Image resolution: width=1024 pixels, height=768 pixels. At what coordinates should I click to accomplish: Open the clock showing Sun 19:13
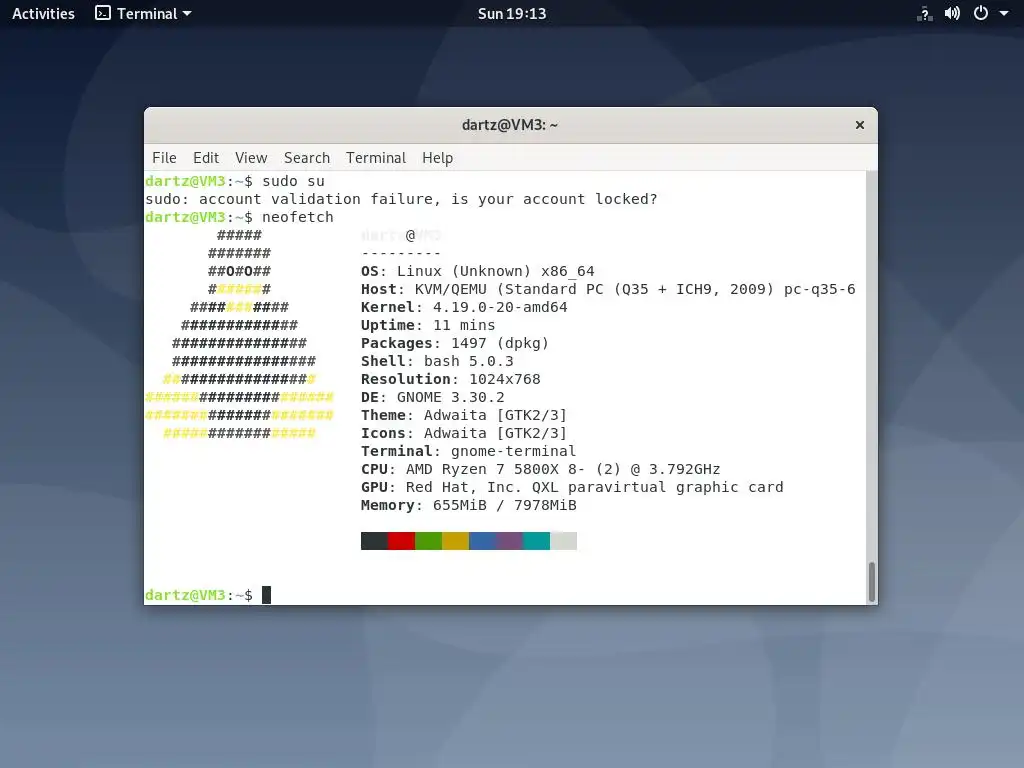tap(511, 14)
